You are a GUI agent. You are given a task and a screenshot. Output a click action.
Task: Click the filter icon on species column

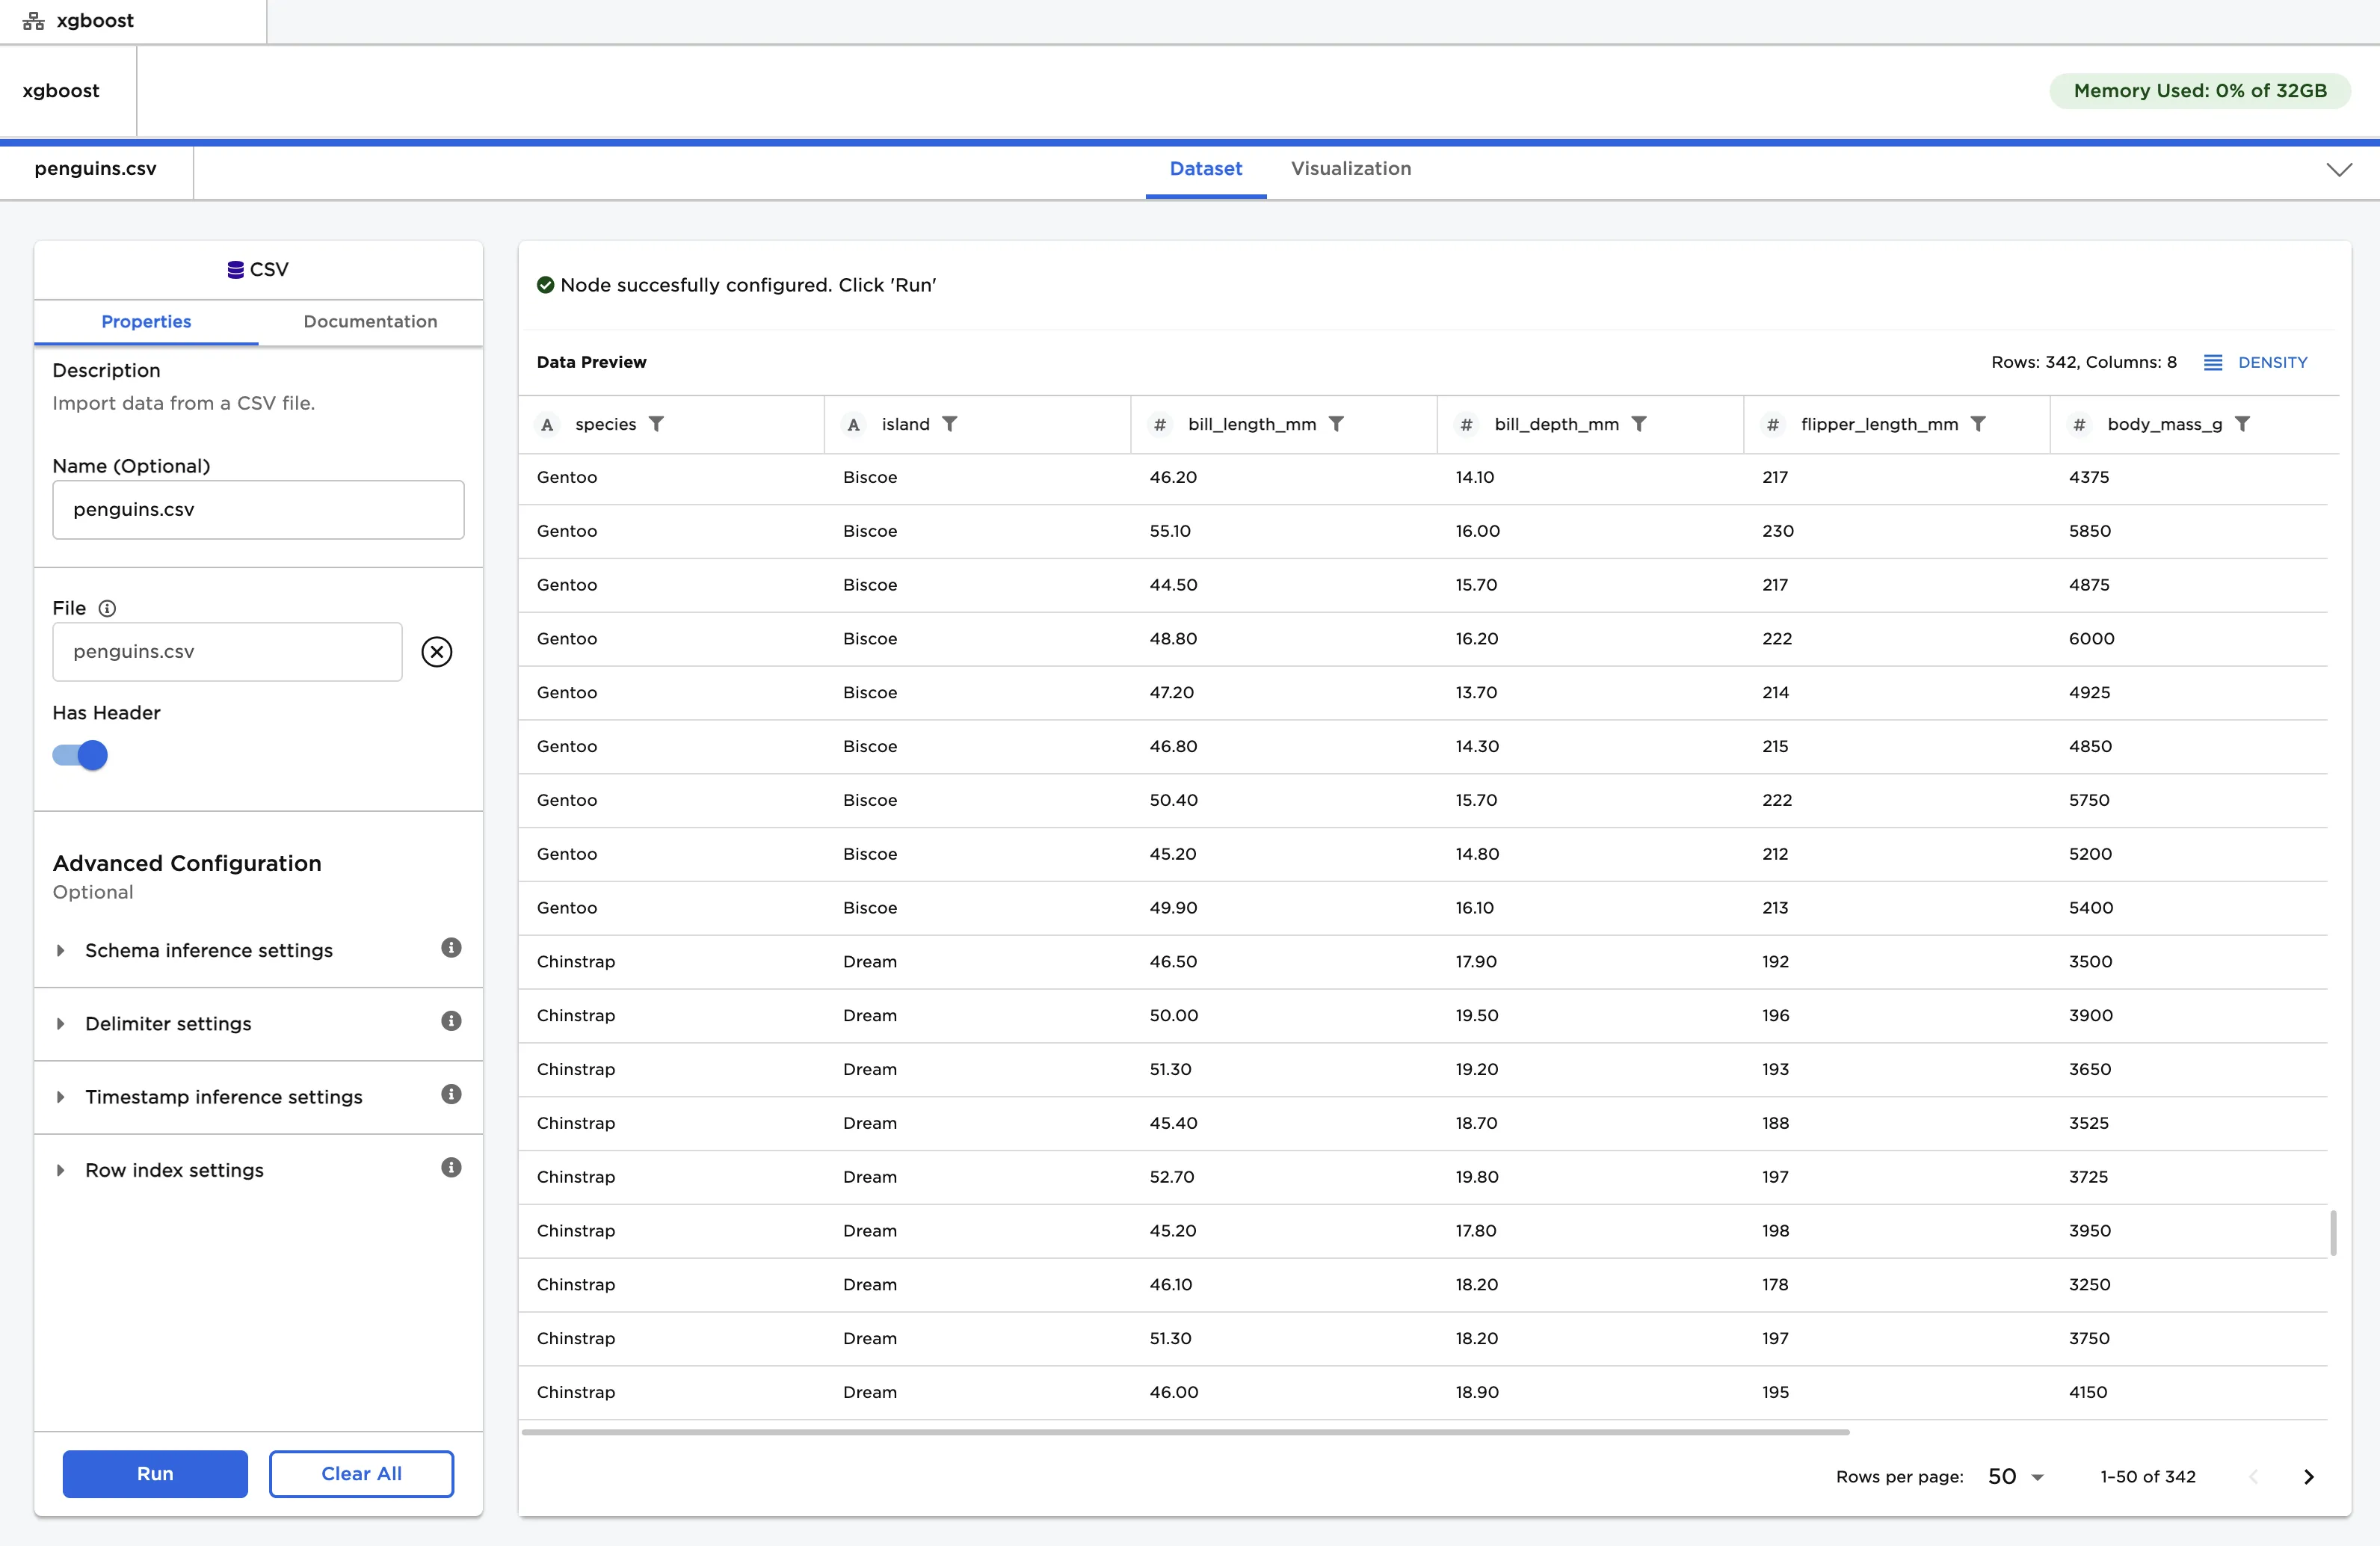pyautogui.click(x=656, y=424)
